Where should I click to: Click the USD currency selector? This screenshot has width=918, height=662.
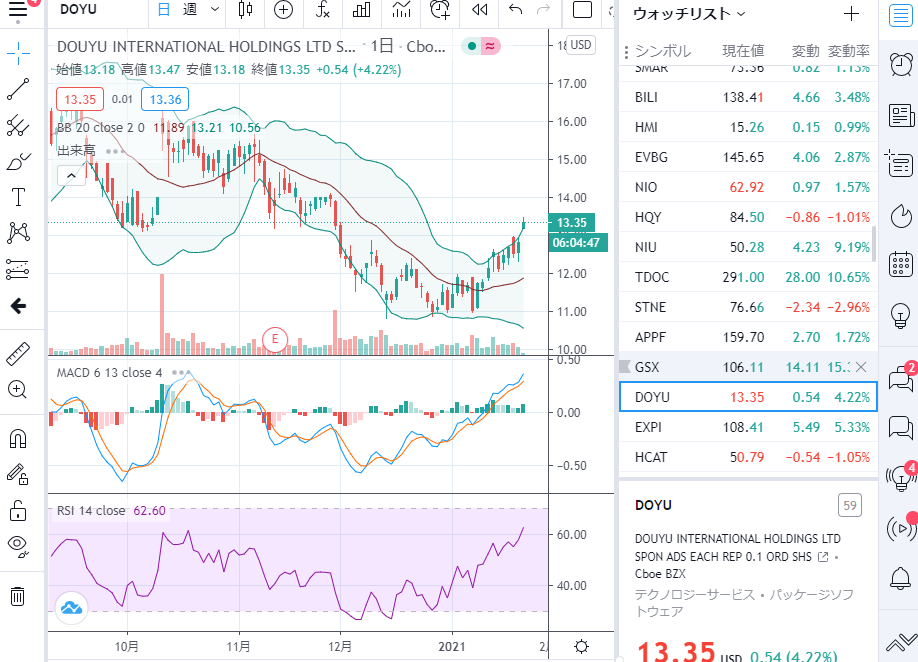(581, 45)
